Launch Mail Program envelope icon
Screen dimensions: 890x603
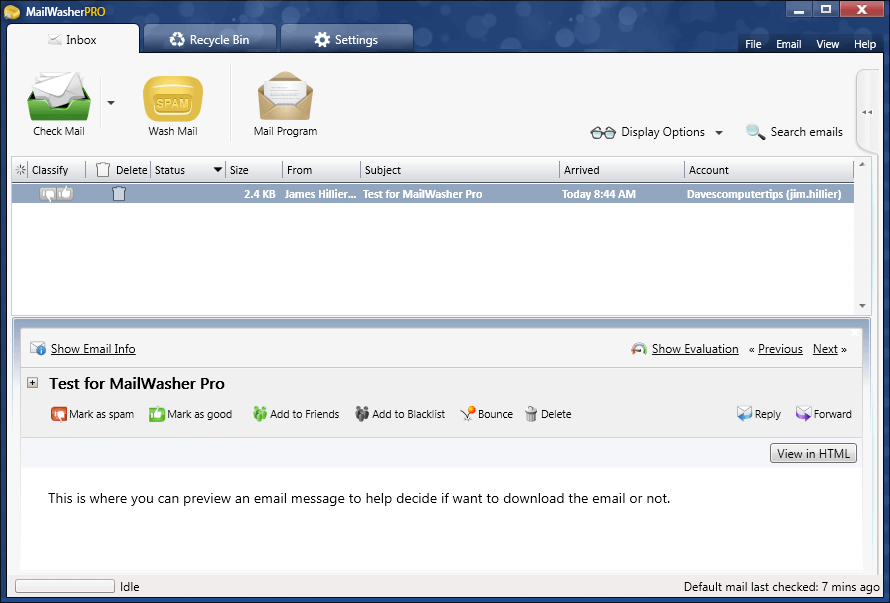tap(285, 96)
